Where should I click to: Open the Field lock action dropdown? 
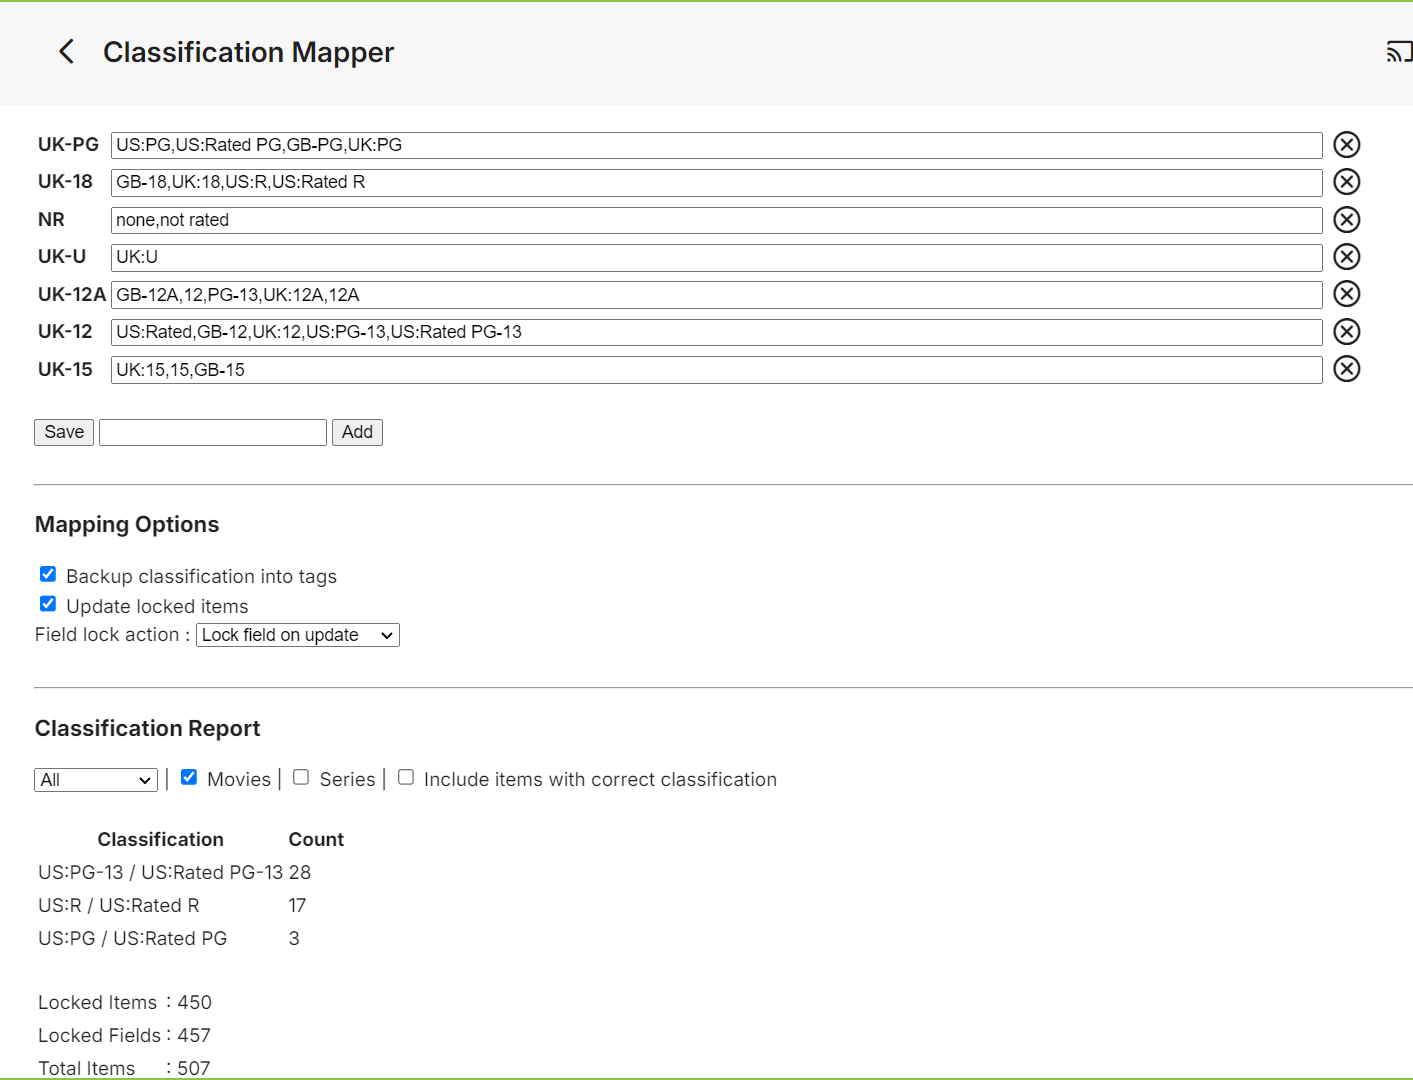pos(297,634)
